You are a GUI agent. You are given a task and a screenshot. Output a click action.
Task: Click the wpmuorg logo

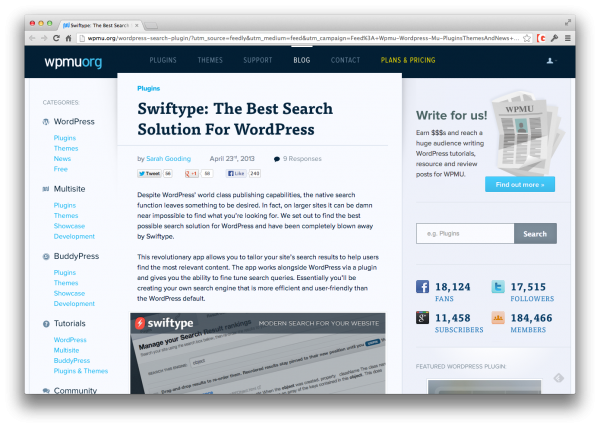(x=73, y=62)
